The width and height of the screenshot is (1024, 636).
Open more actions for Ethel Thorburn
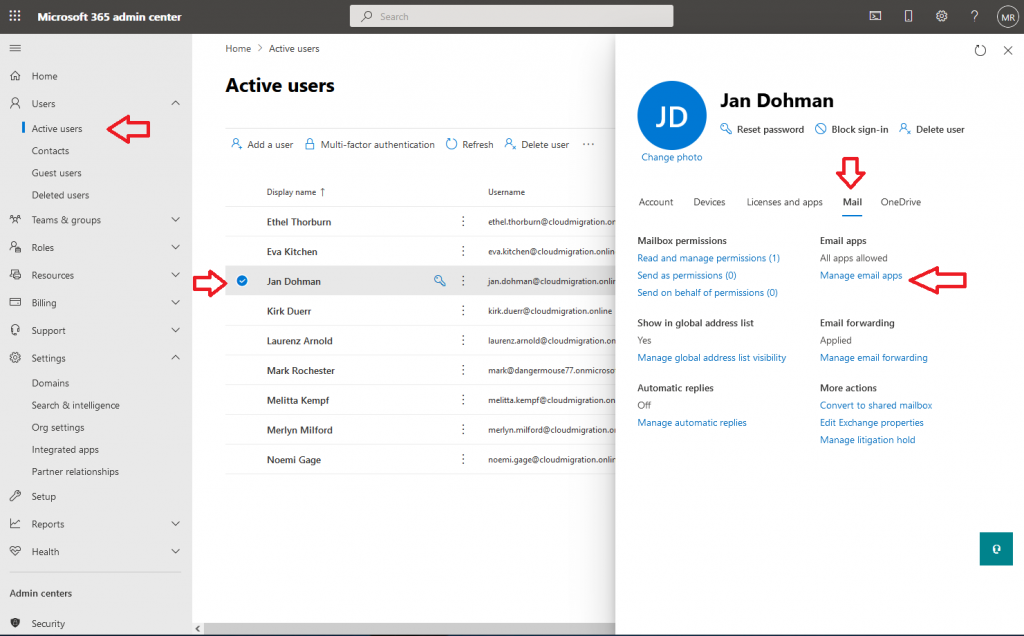coord(463,221)
